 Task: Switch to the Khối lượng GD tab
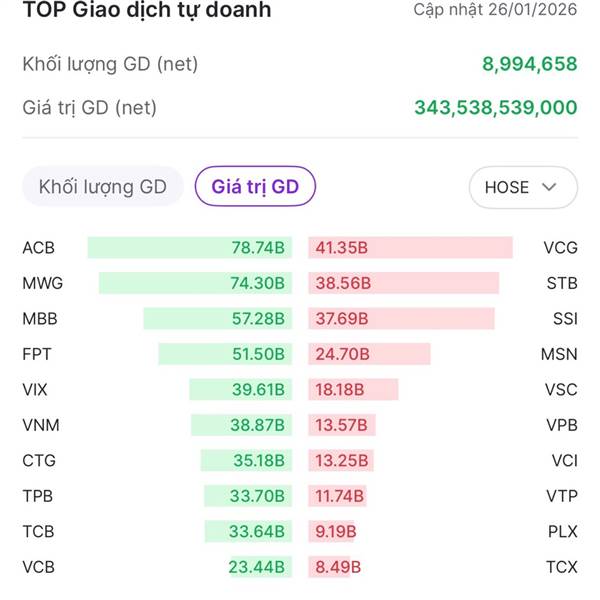[102, 187]
